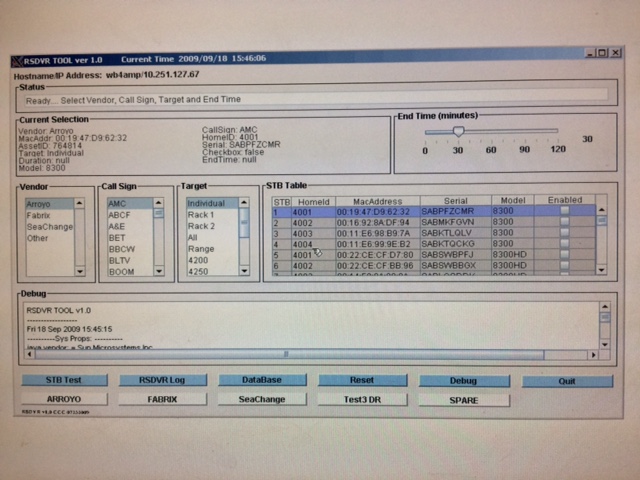Click Debug panel scroll up arrow

605,307
